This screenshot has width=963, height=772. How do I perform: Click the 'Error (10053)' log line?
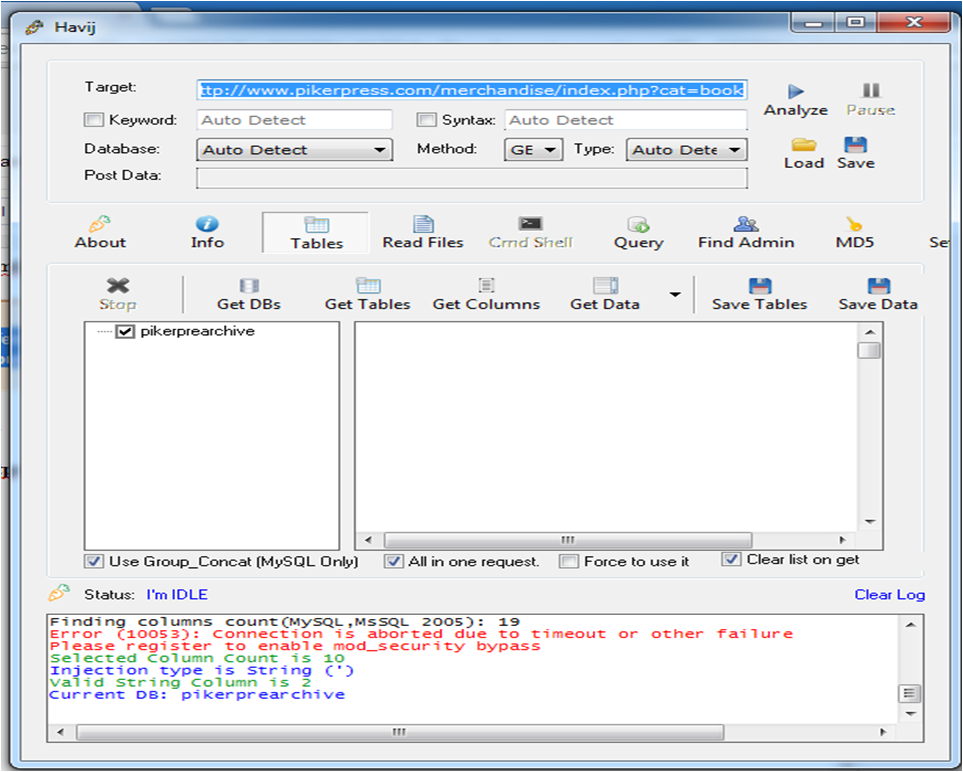421,634
